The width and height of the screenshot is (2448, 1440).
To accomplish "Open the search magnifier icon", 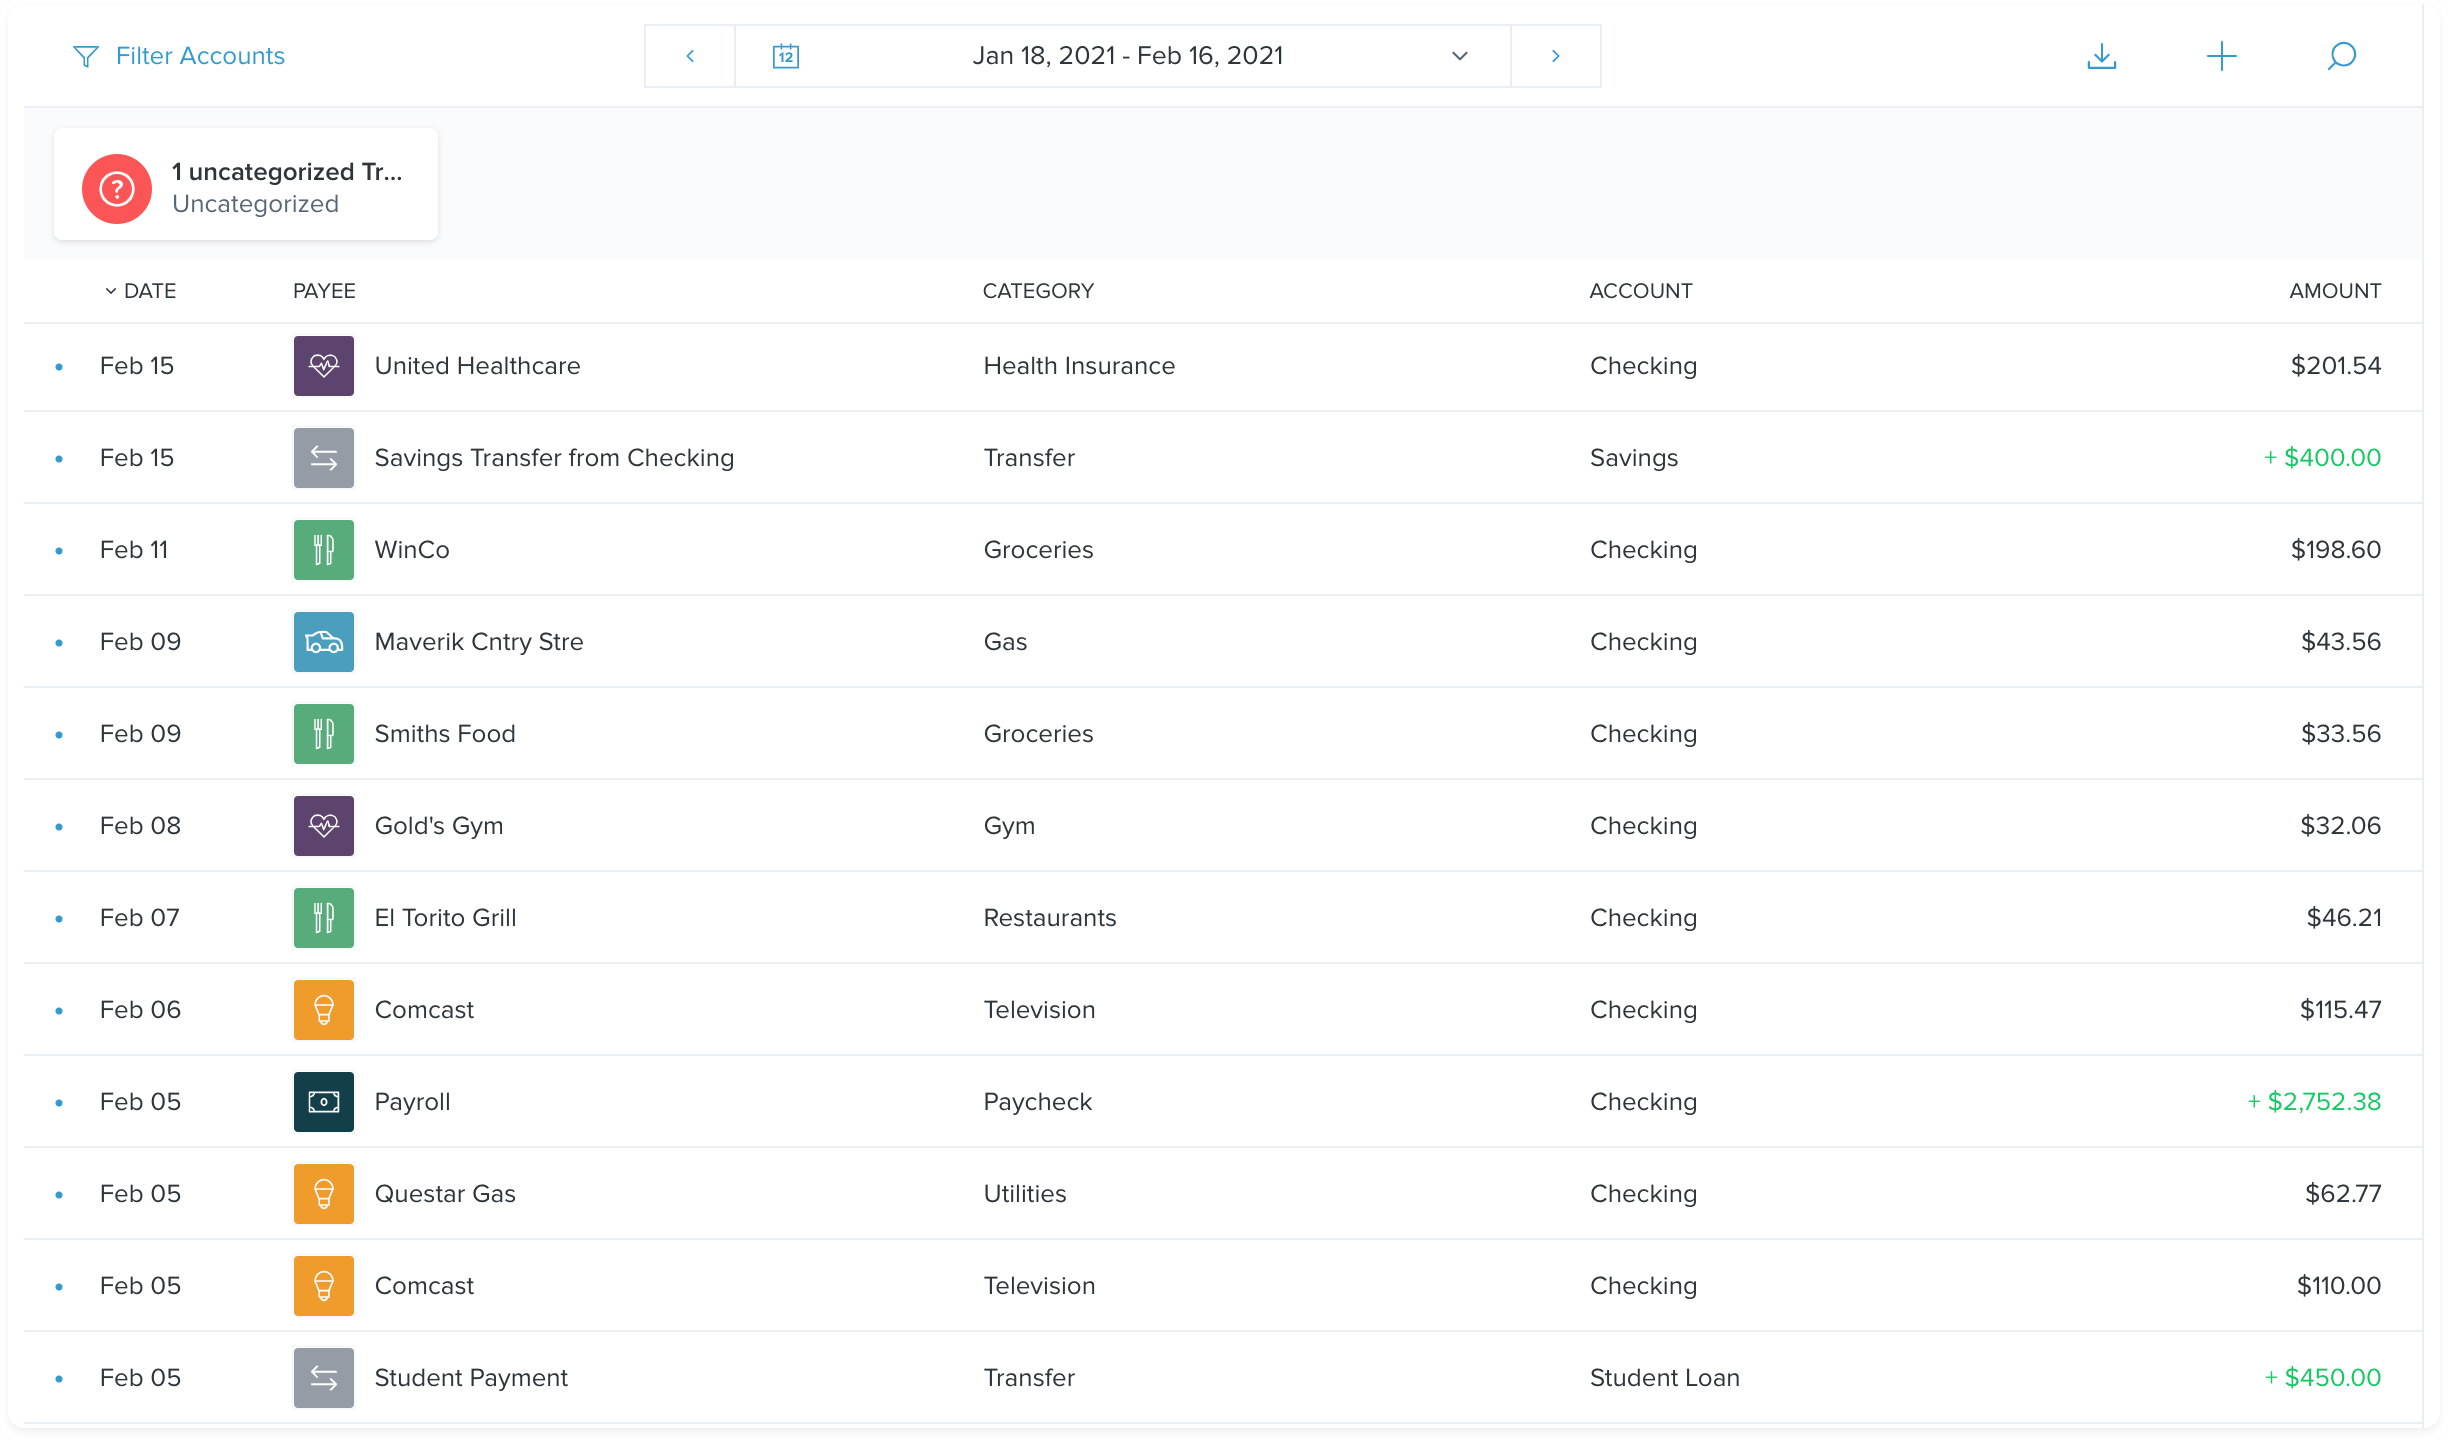I will click(x=2341, y=56).
